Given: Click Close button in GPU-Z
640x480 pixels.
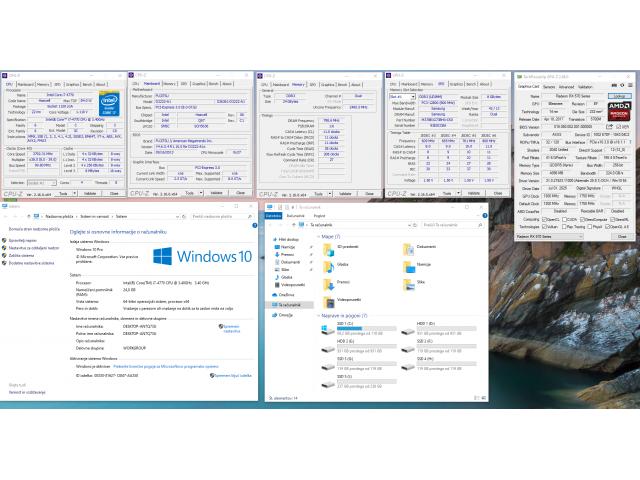Looking at the screenshot, I should [x=622, y=236].
